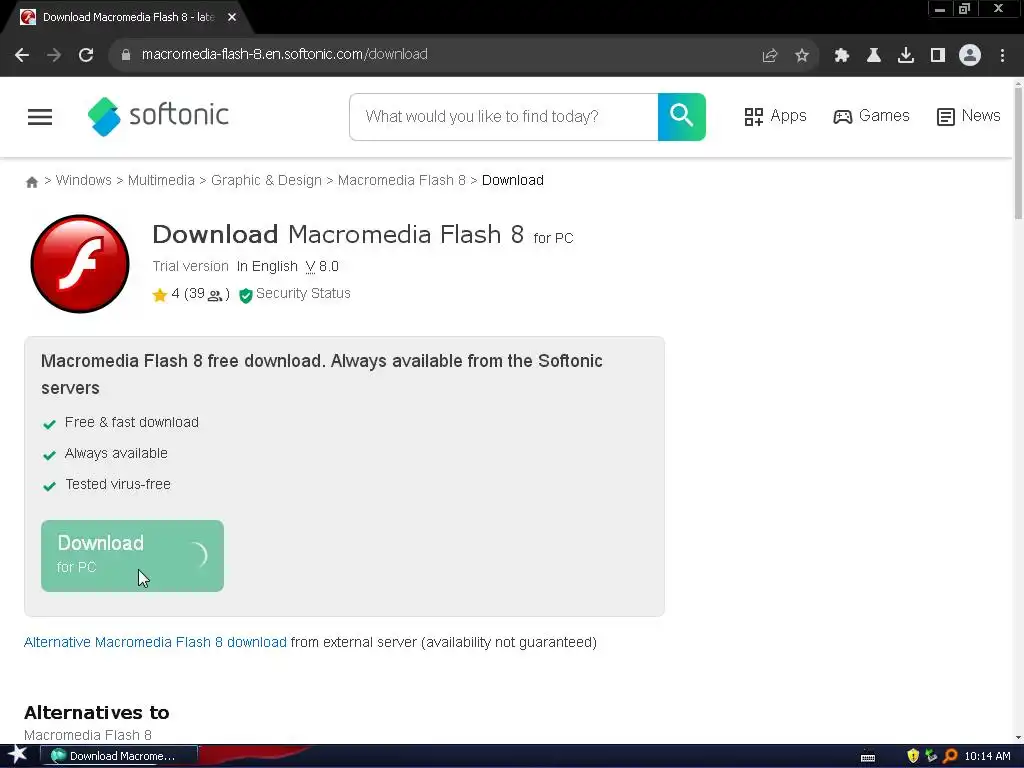
Task: Submit search with magnifier button
Action: (681, 117)
